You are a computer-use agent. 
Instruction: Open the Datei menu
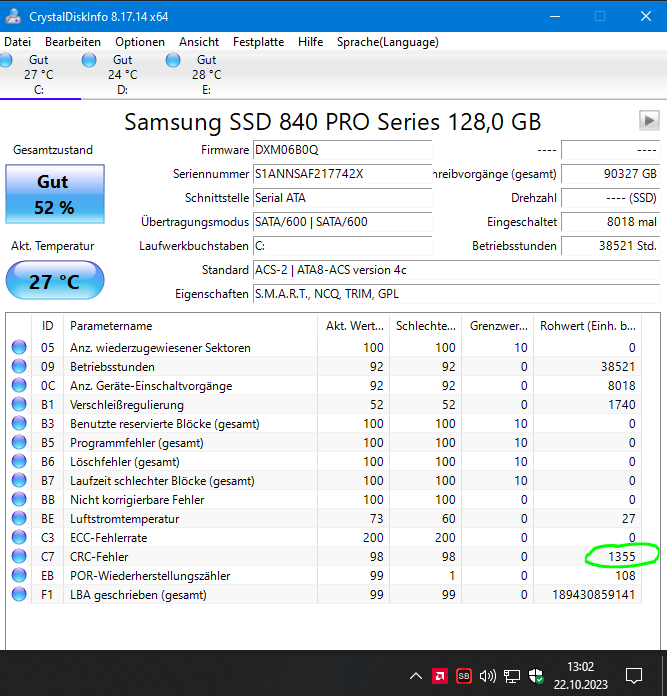click(17, 42)
